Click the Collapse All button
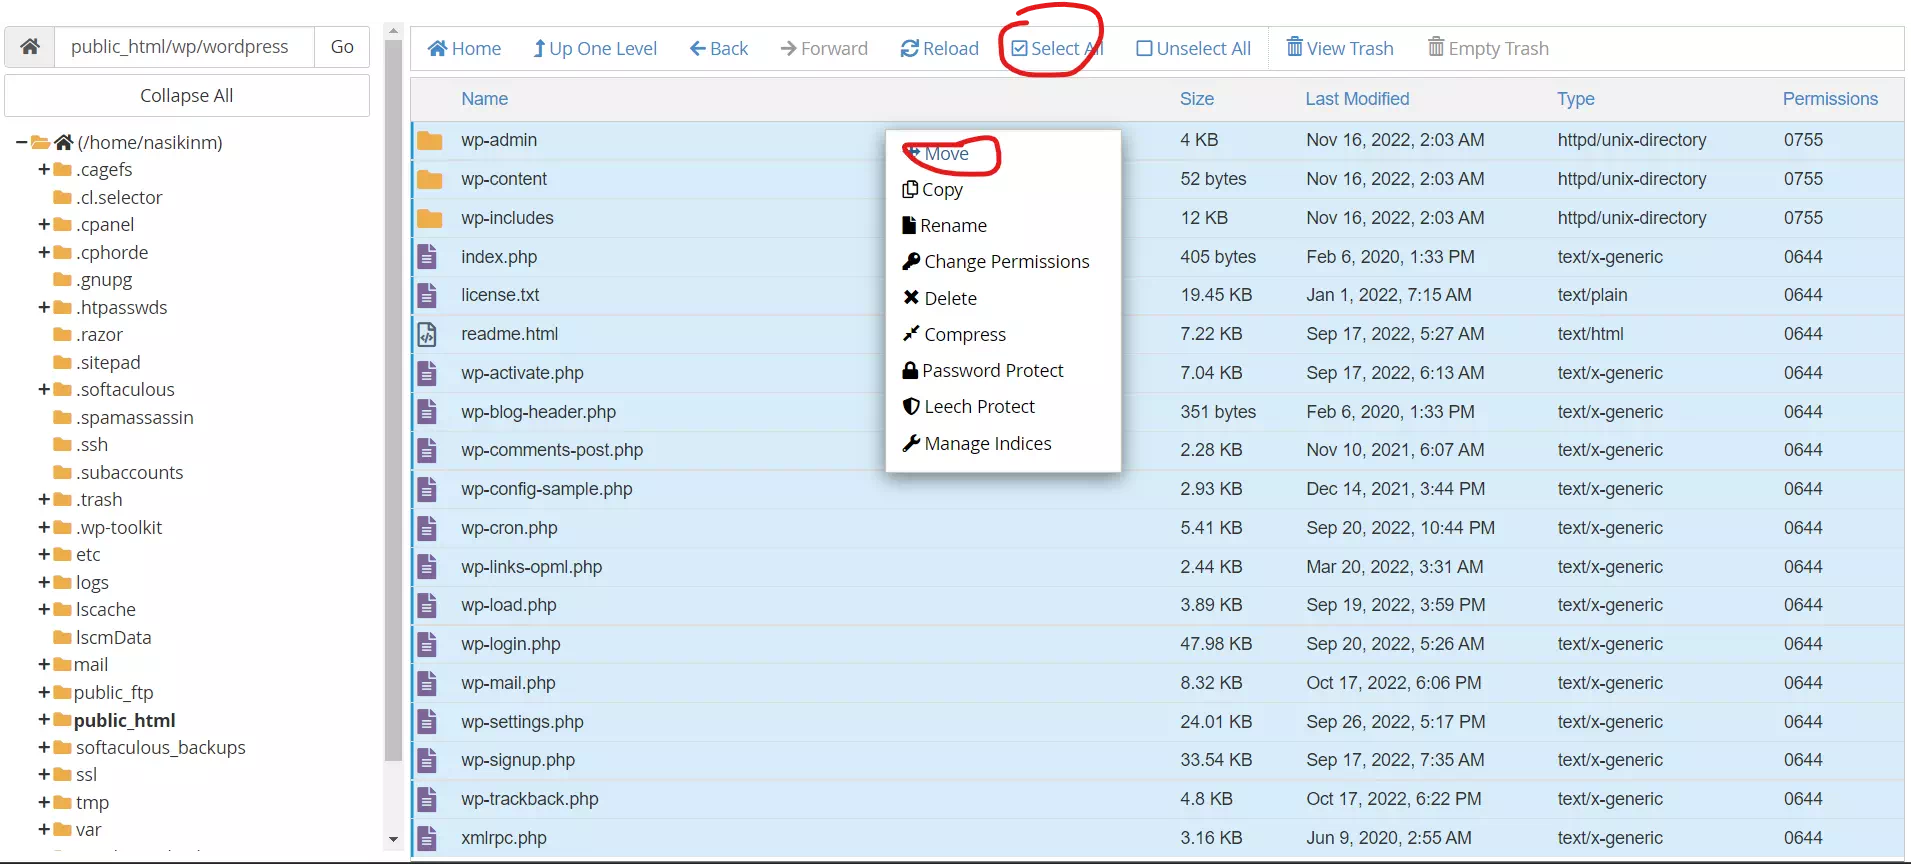 click(187, 96)
